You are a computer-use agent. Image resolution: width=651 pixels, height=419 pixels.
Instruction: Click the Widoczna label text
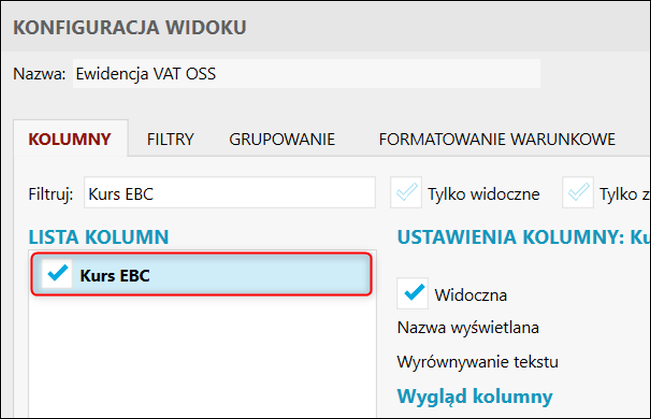point(471,295)
